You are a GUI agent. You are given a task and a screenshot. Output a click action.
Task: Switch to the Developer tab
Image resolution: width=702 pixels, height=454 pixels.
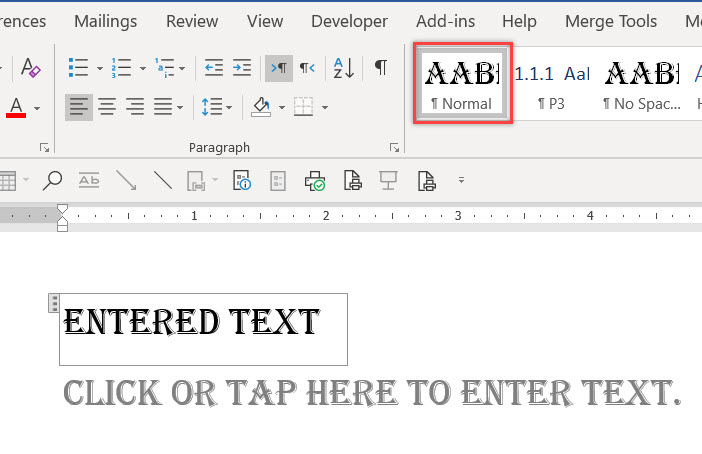pyautogui.click(x=349, y=21)
